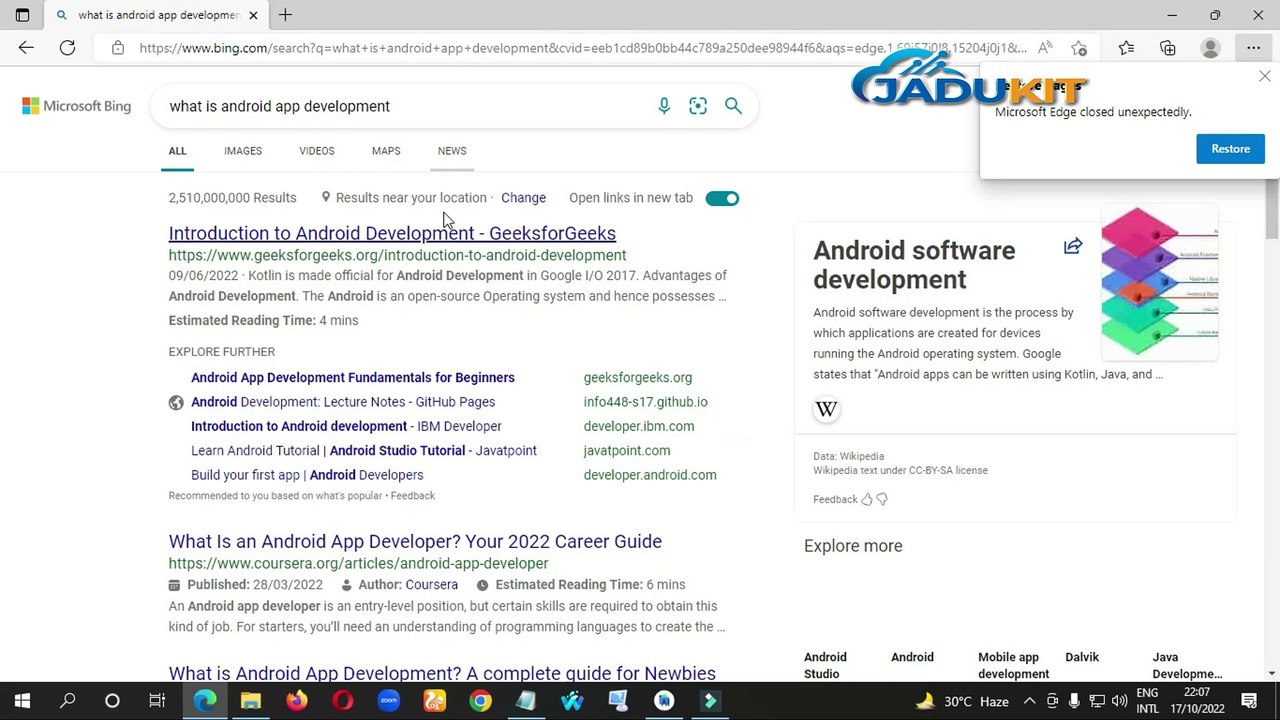Open What Is an Android App Developer result
Viewport: 1280px width, 720px height.
[x=415, y=541]
